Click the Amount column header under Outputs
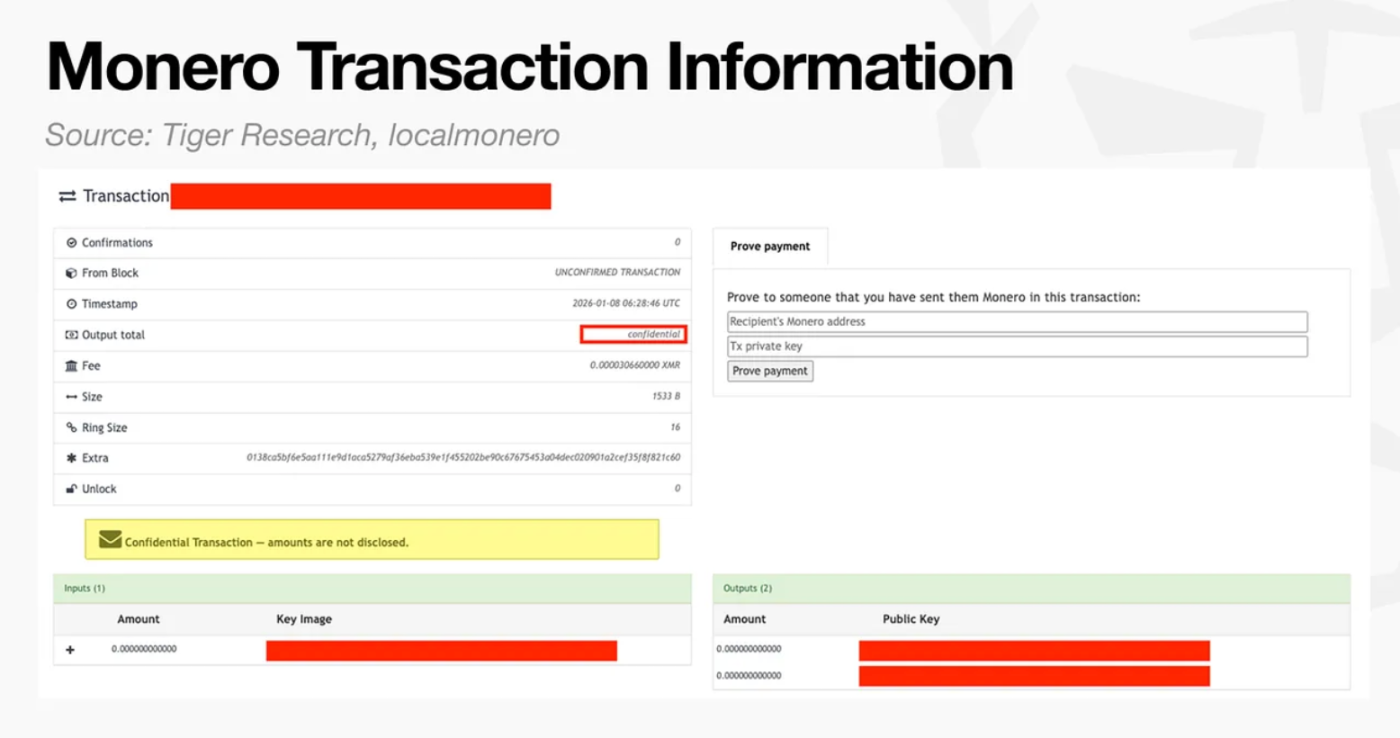Screen dimensions: 1400x738 click(x=745, y=620)
